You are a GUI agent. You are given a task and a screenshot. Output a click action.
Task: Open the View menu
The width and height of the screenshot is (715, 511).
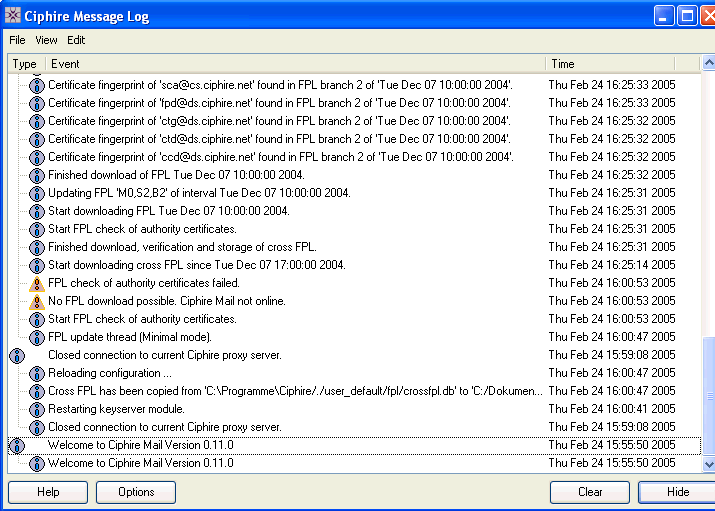(47, 40)
